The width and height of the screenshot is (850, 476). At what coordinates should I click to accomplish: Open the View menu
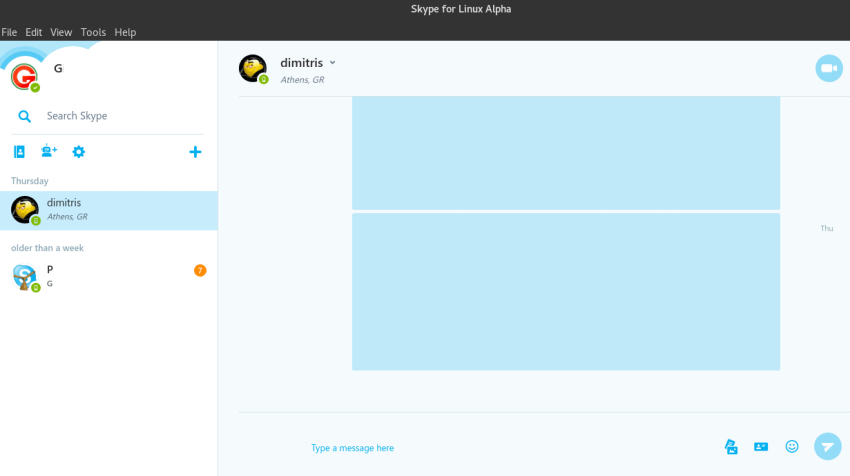pyautogui.click(x=61, y=32)
